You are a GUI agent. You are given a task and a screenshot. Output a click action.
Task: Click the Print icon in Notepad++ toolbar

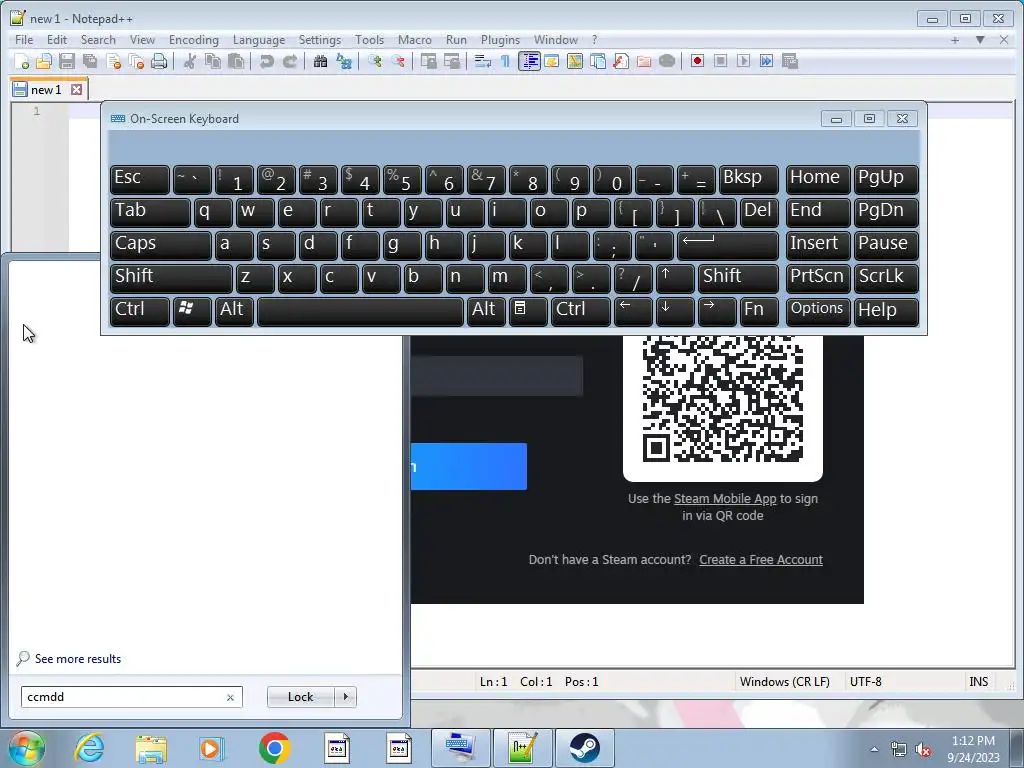click(159, 61)
